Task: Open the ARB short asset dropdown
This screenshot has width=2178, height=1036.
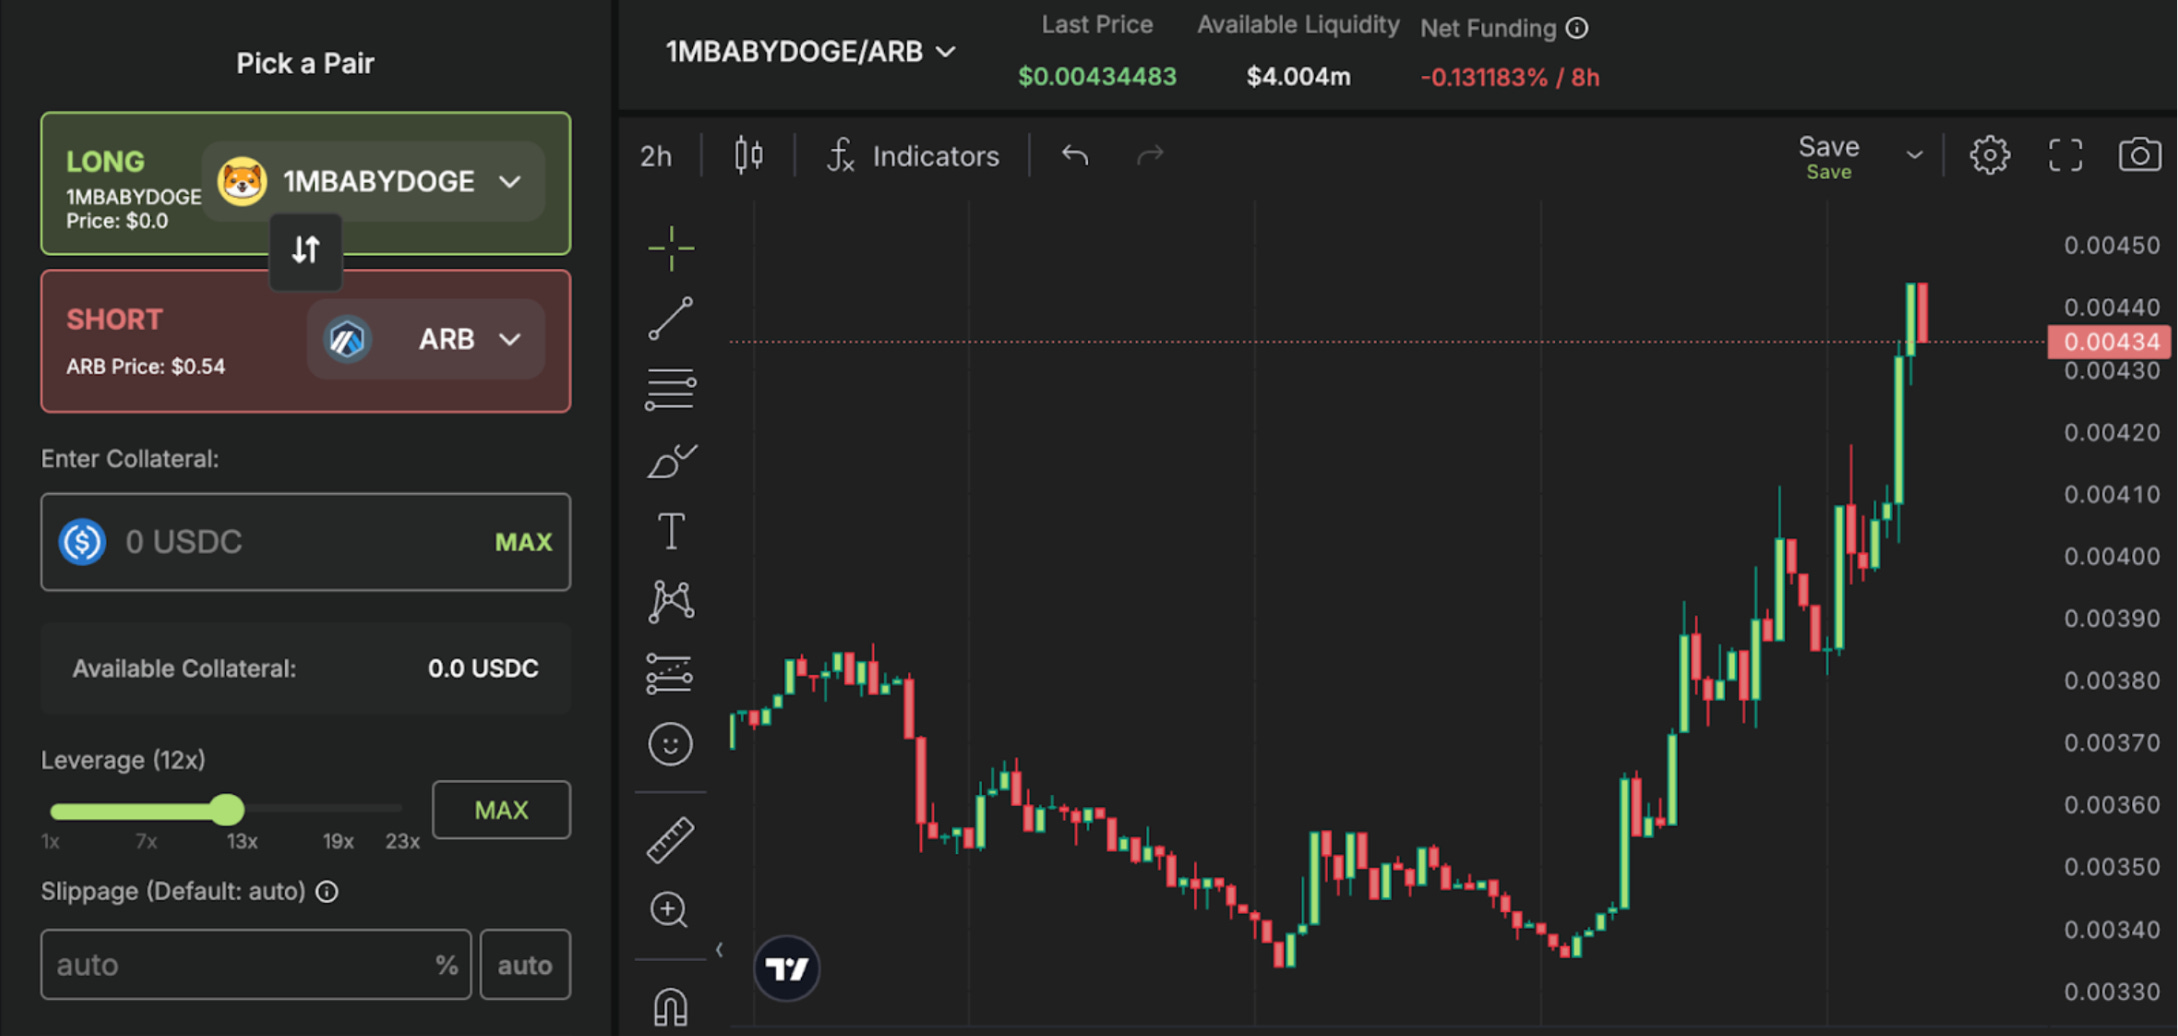Action: click(x=425, y=339)
